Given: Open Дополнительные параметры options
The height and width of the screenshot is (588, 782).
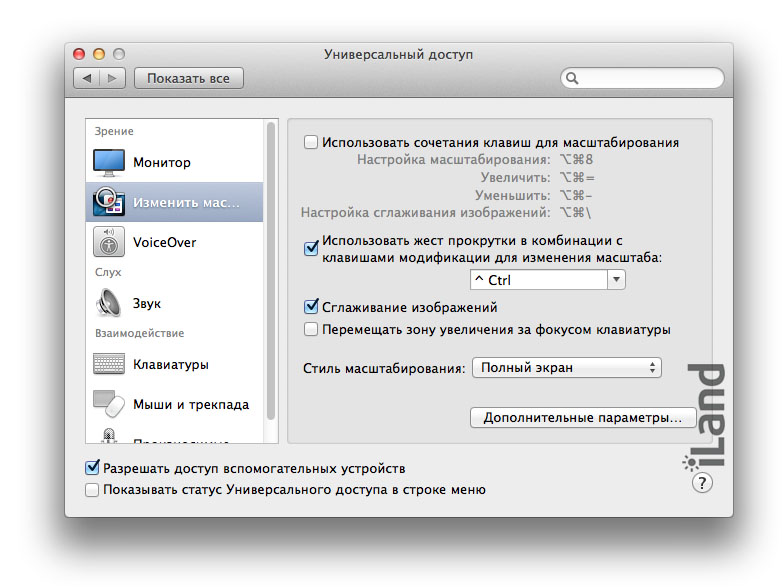Looking at the screenshot, I should click(583, 417).
